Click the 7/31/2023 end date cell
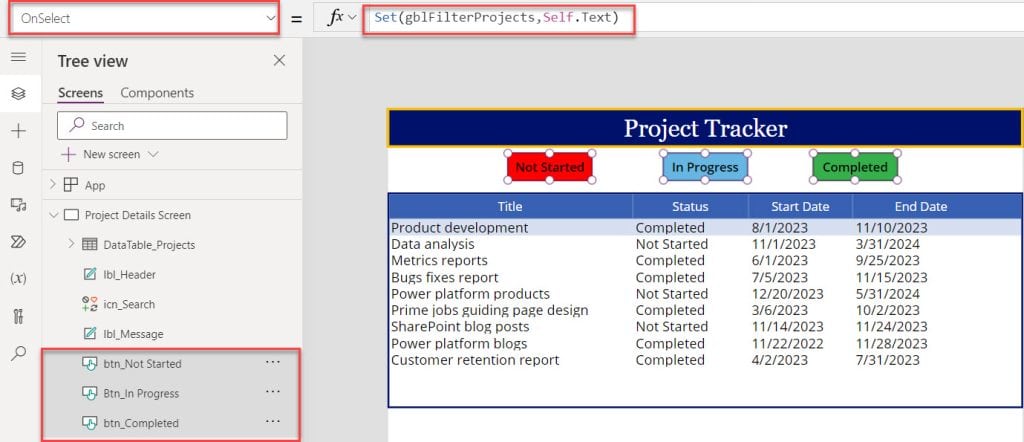This screenshot has height=442, width=1024. click(x=888, y=360)
